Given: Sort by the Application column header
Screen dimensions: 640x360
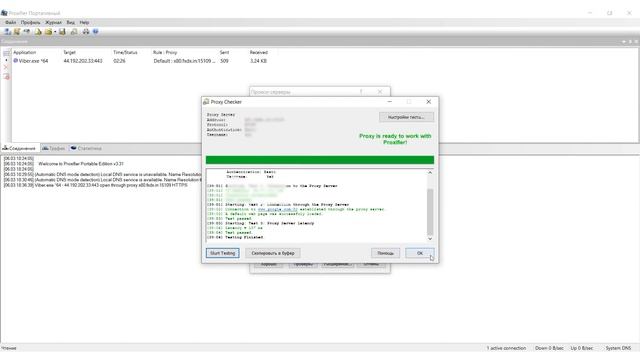Looking at the screenshot, I should tap(24, 52).
